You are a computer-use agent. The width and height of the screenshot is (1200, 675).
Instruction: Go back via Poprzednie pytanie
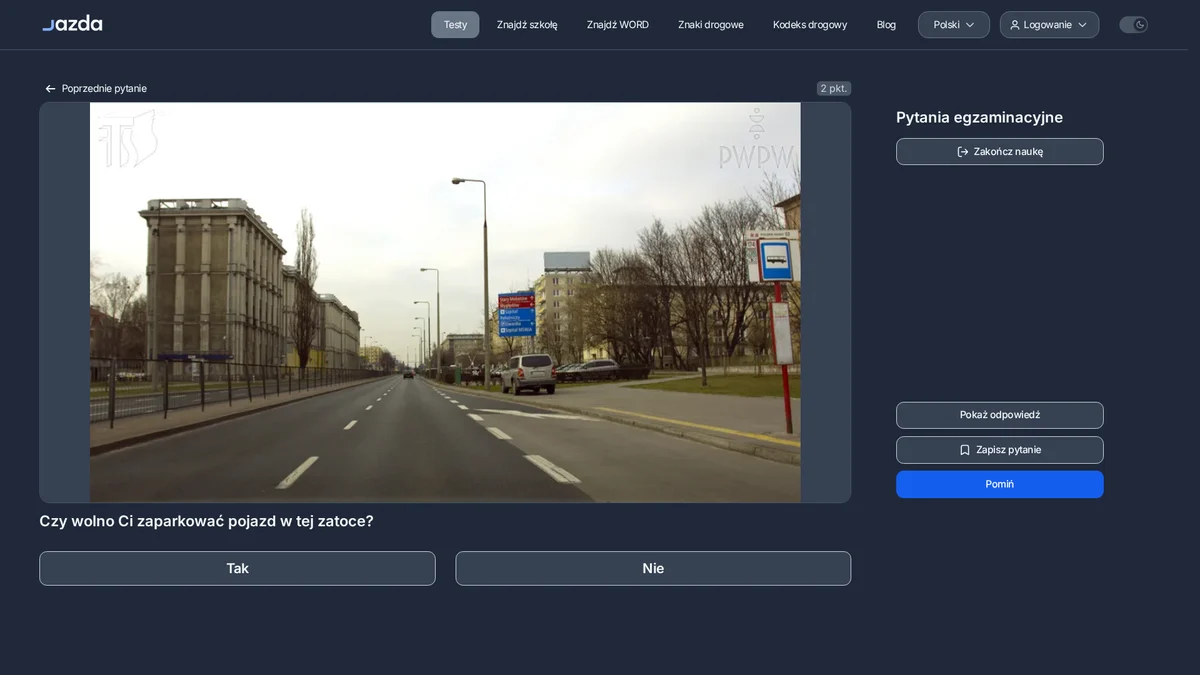click(95, 89)
